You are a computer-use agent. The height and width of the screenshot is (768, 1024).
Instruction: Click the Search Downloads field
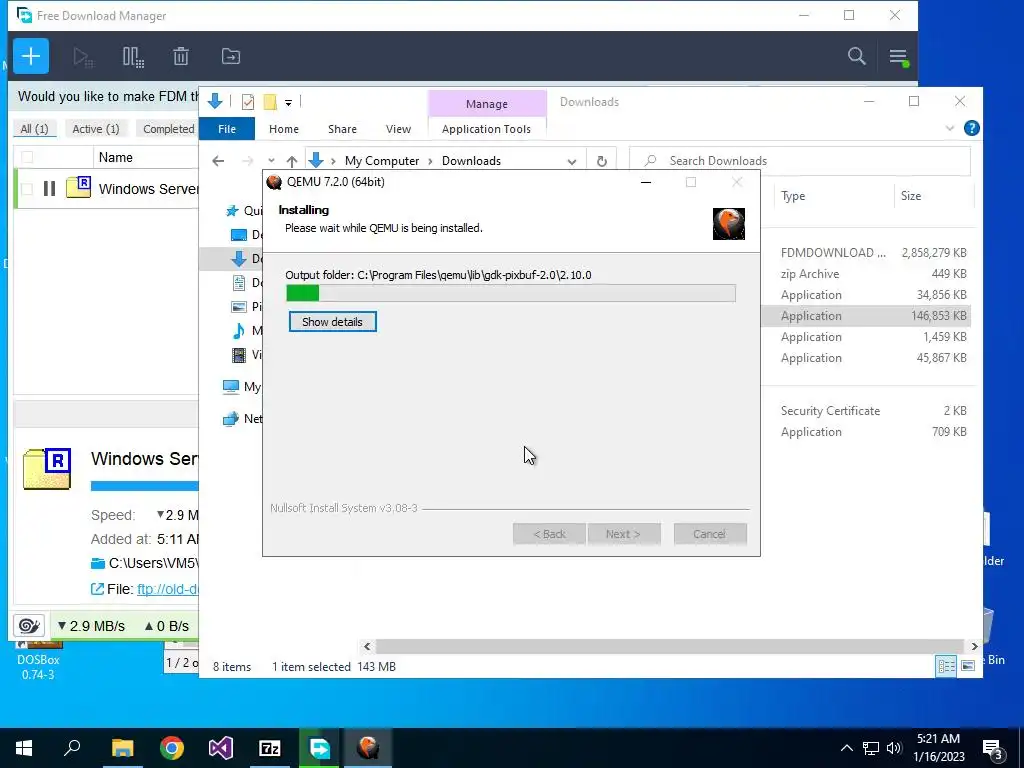click(x=799, y=161)
